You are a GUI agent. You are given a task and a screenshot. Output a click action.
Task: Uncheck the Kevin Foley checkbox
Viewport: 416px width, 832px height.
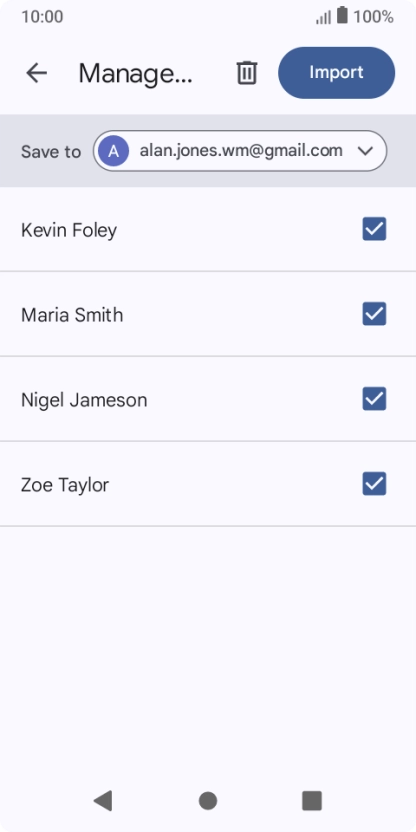click(x=374, y=229)
